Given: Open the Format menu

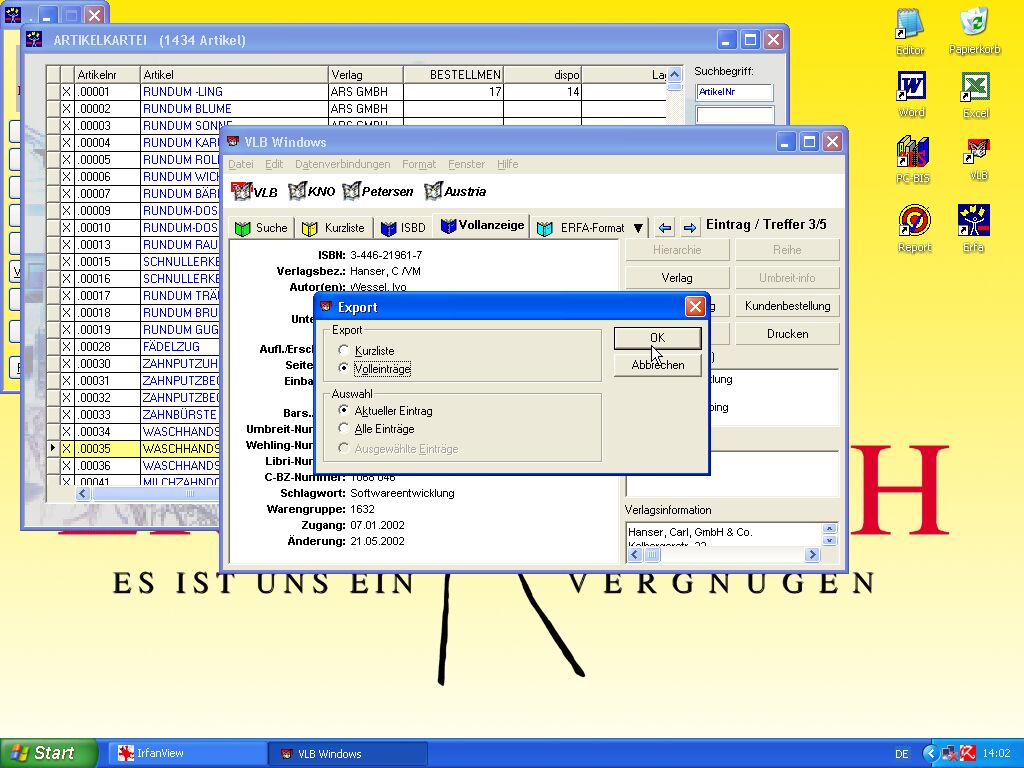Looking at the screenshot, I should [419, 164].
